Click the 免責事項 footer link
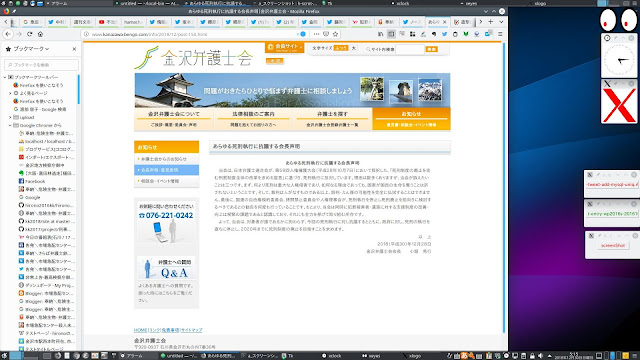Screen dimensions: 640x360 [170, 330]
